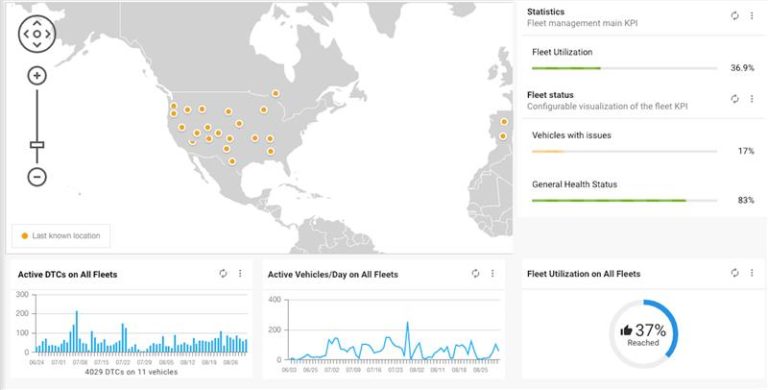Image resolution: width=768 pixels, height=390 pixels.
Task: Click the General Health Status bar
Action: coord(624,200)
